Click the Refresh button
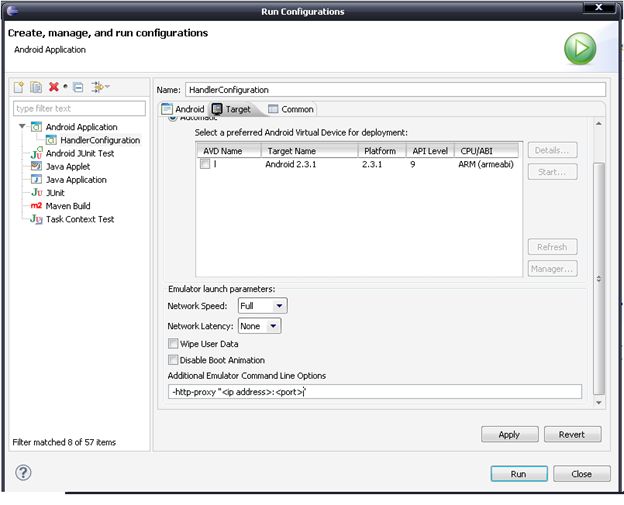Screen dimensions: 624x505 click(x=552, y=247)
